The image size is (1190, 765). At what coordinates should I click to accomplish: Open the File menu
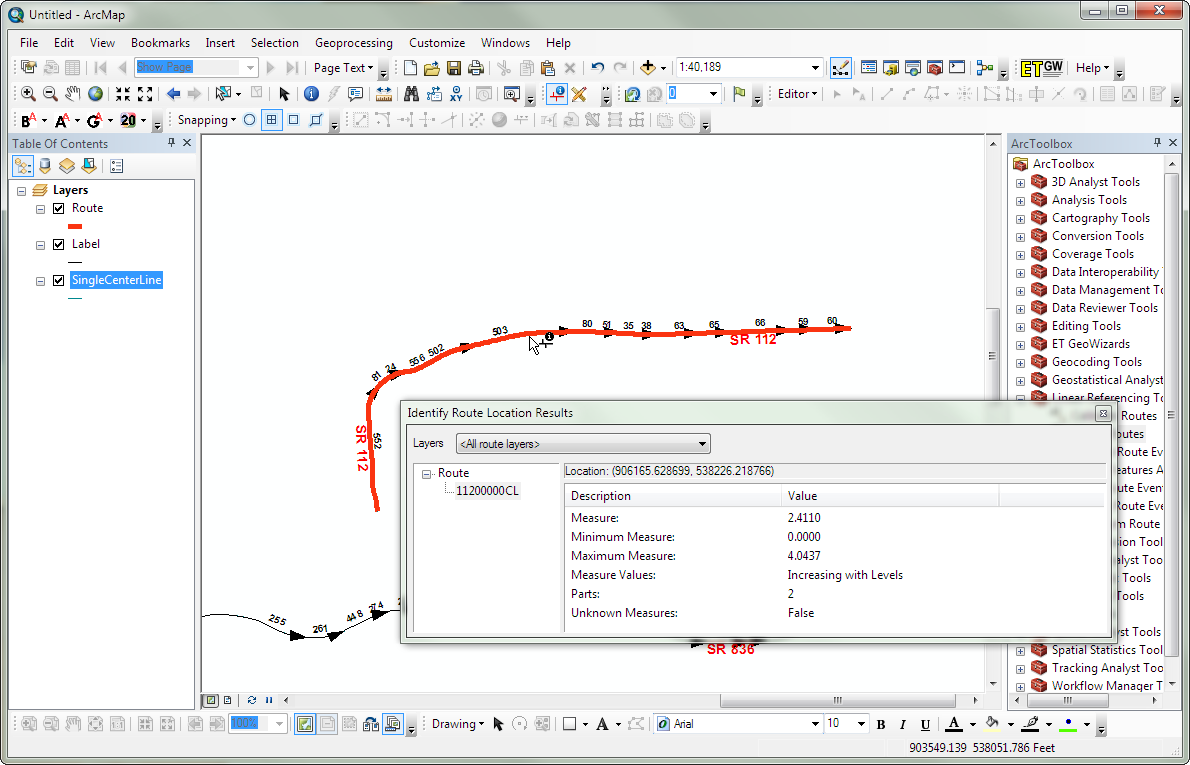point(29,42)
